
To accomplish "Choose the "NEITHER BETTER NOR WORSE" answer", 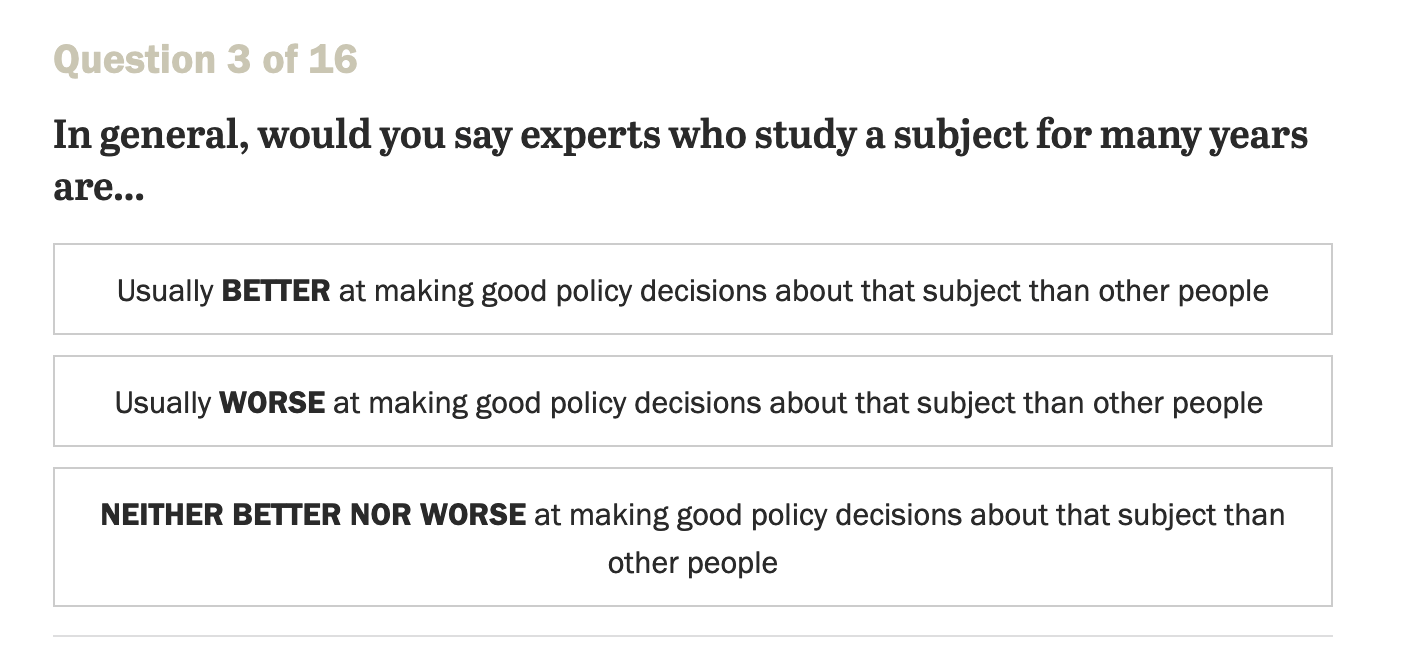I will click(692, 537).
